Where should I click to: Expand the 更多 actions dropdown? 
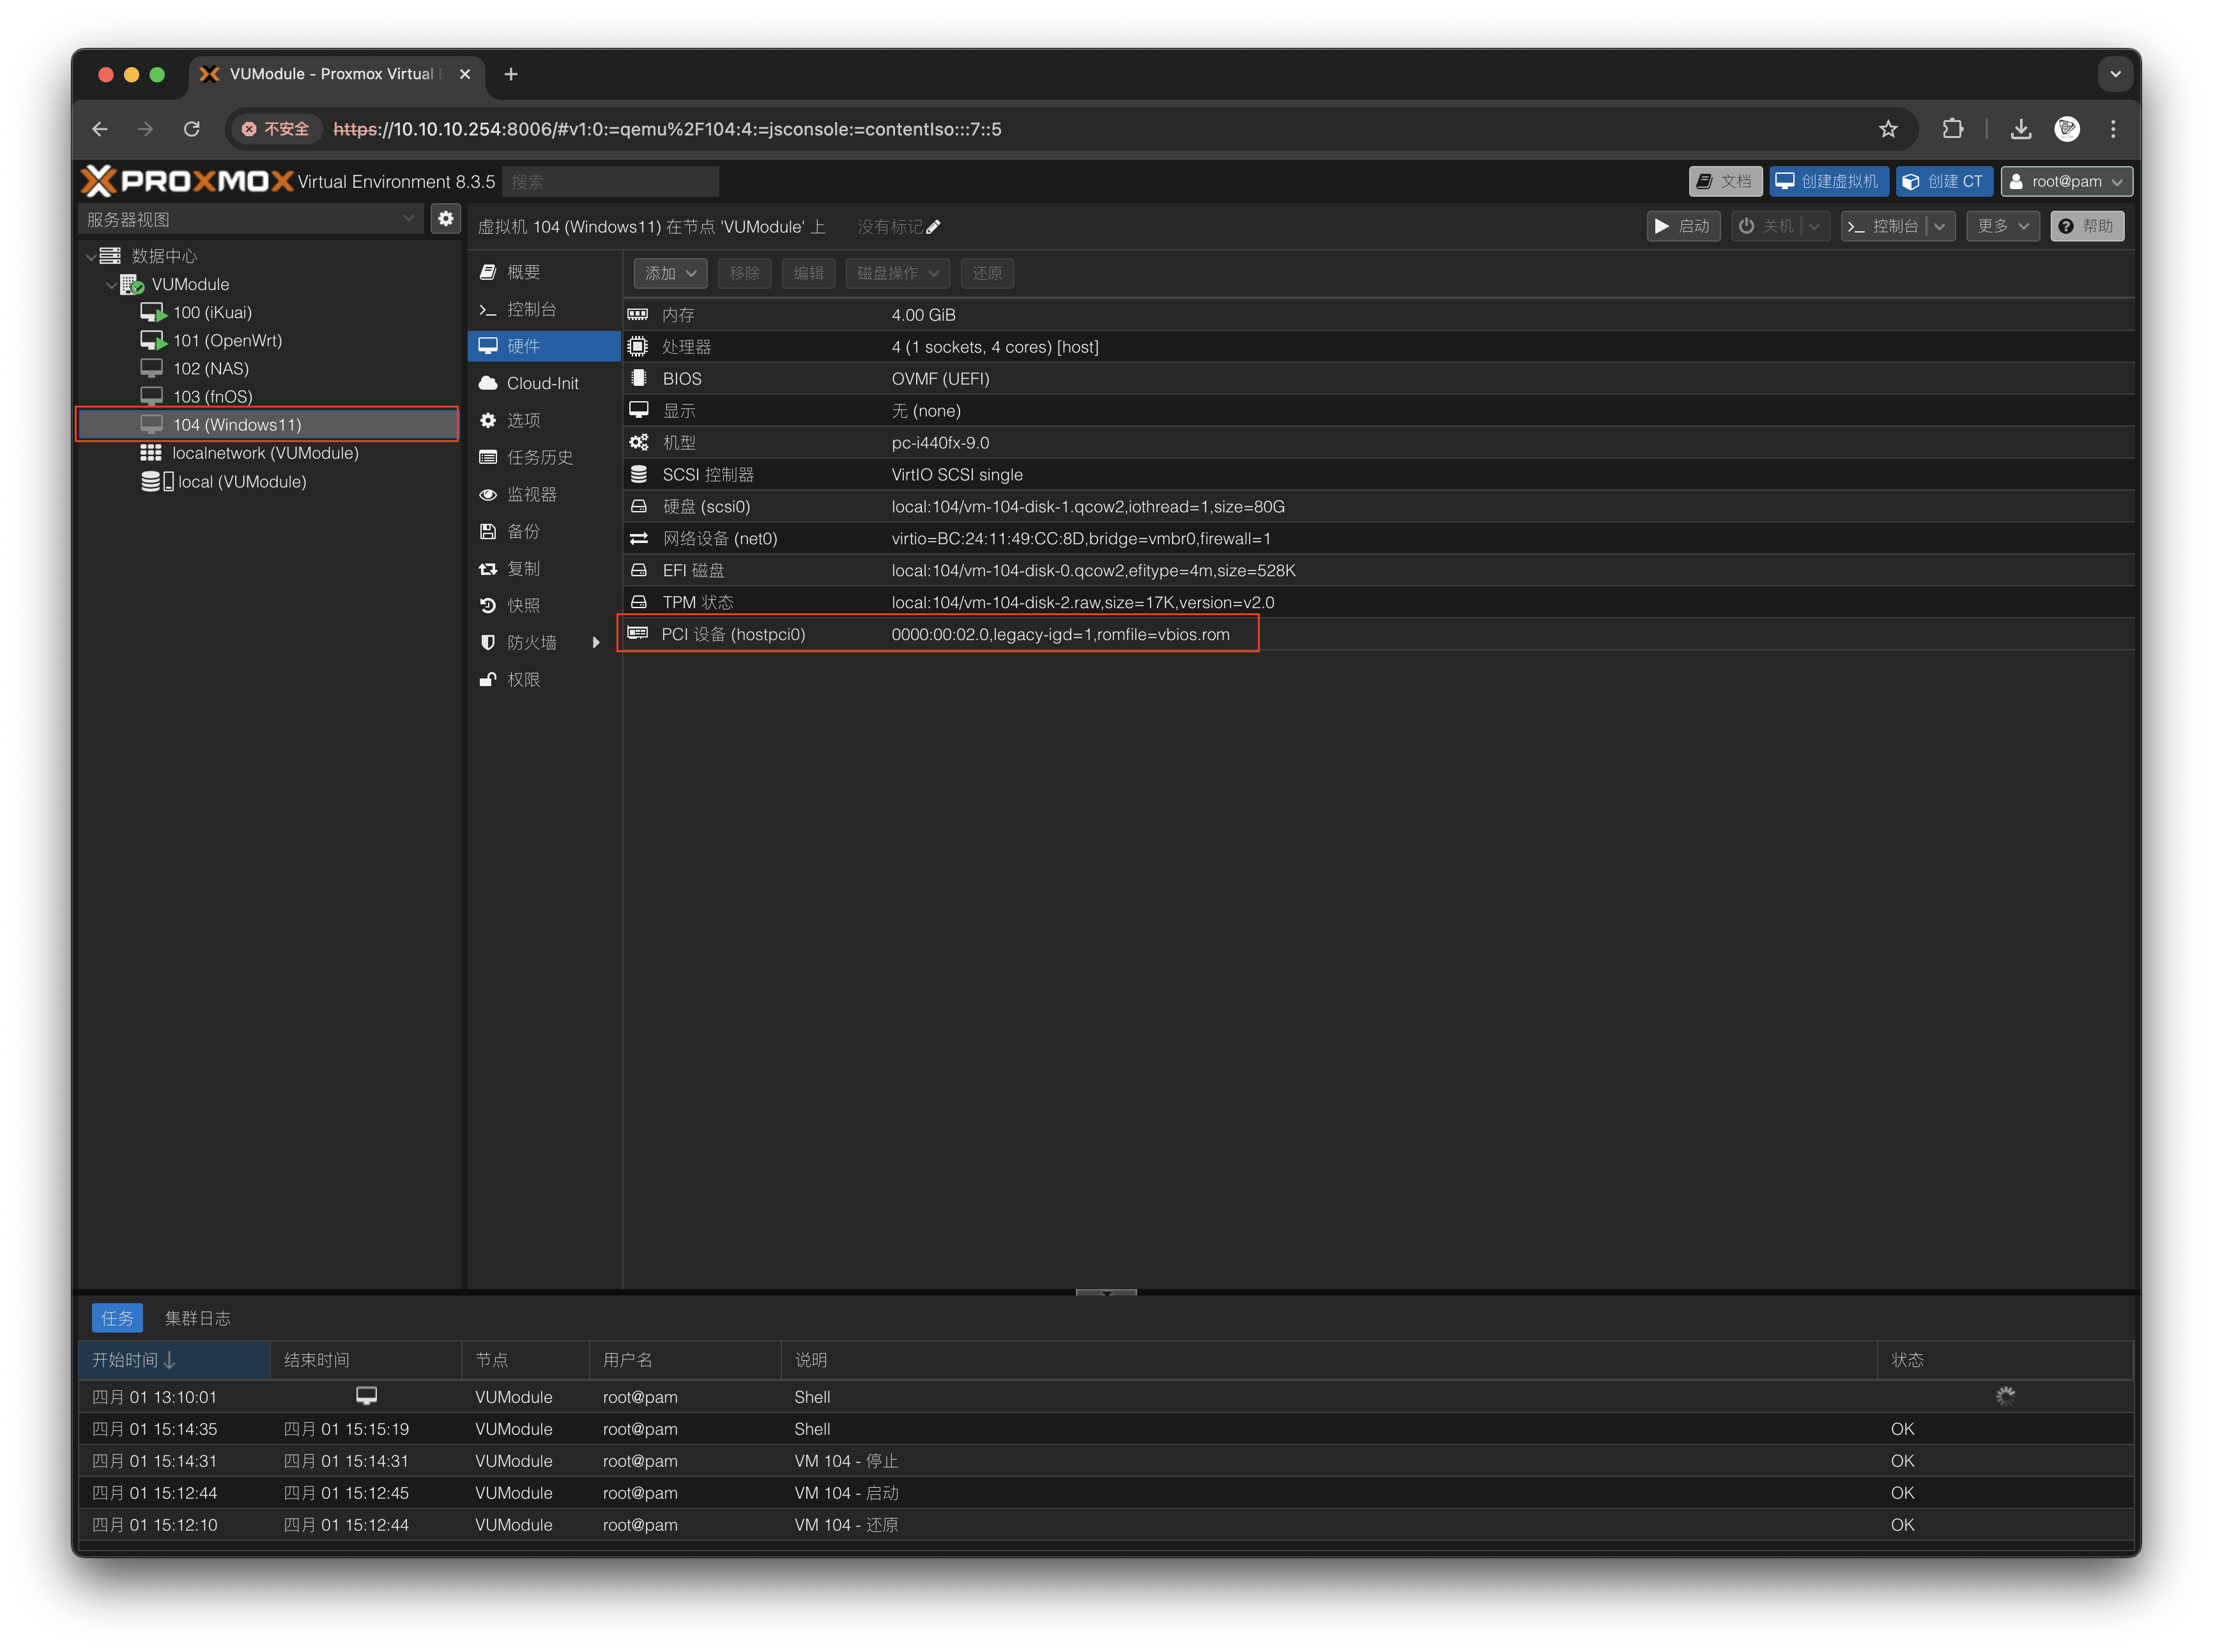pos(2002,226)
